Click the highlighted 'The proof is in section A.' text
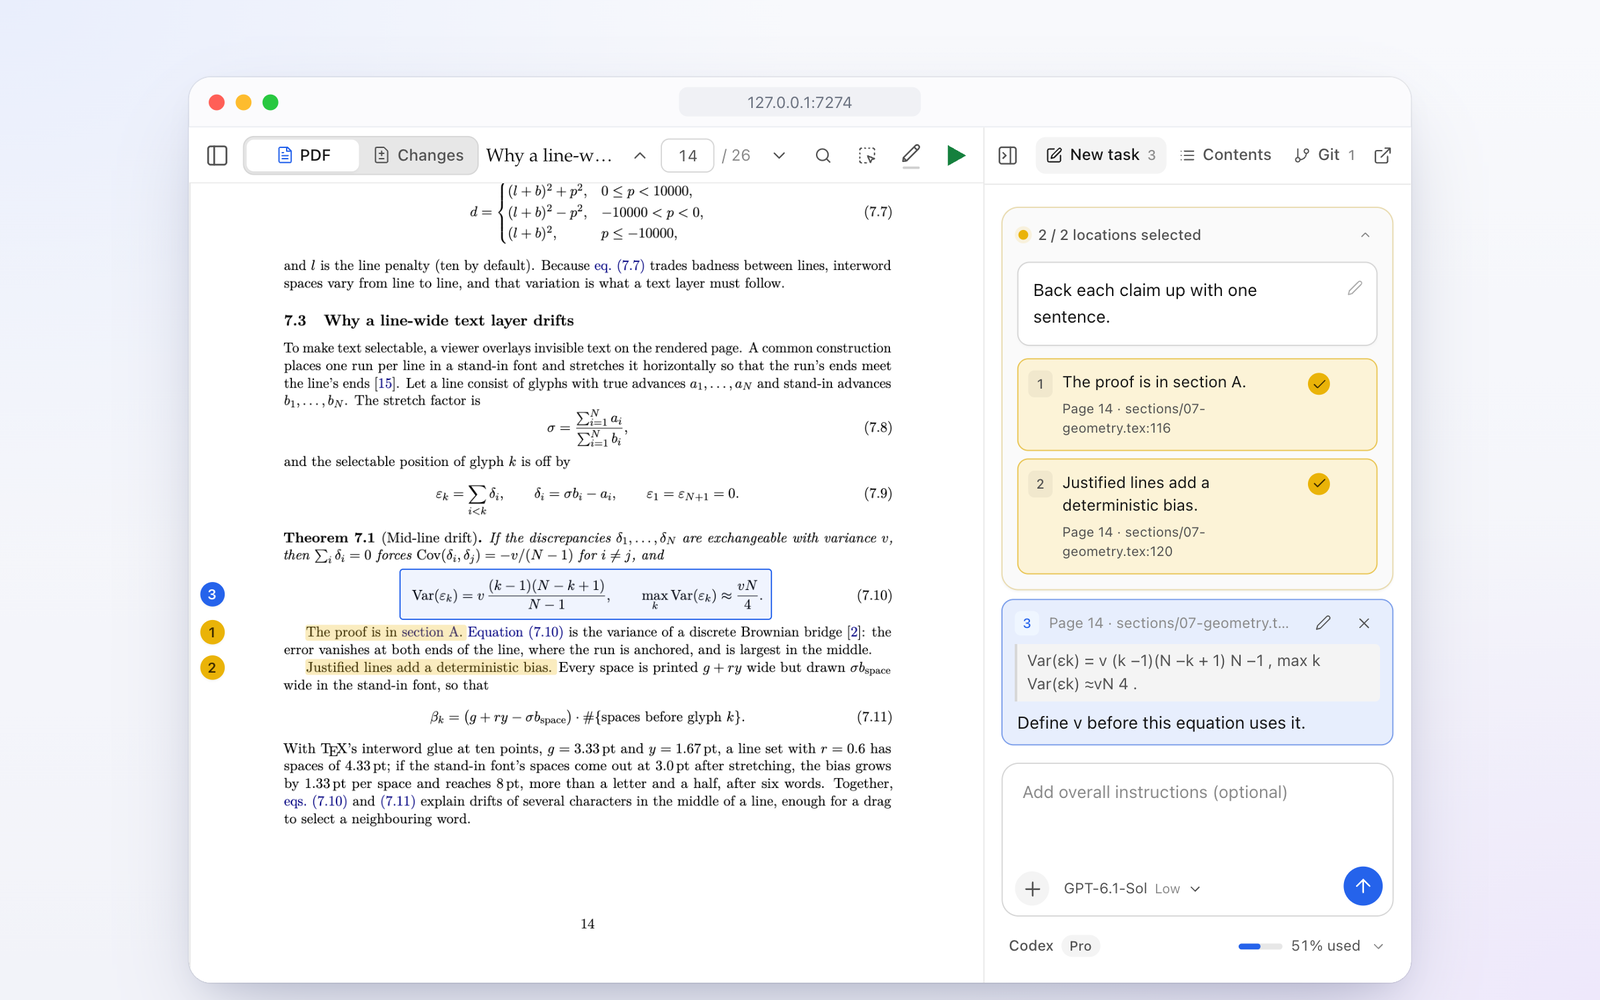Screen dimensions: 1600x1000 (x=385, y=632)
